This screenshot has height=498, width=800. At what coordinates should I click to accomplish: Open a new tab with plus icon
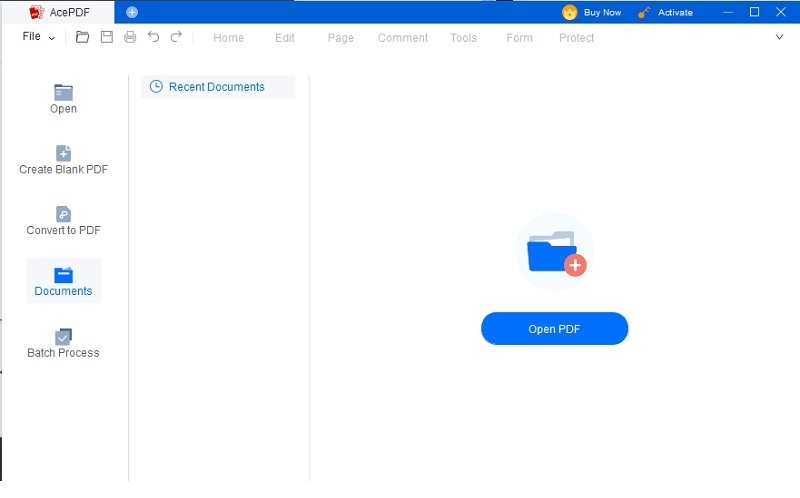(x=132, y=12)
